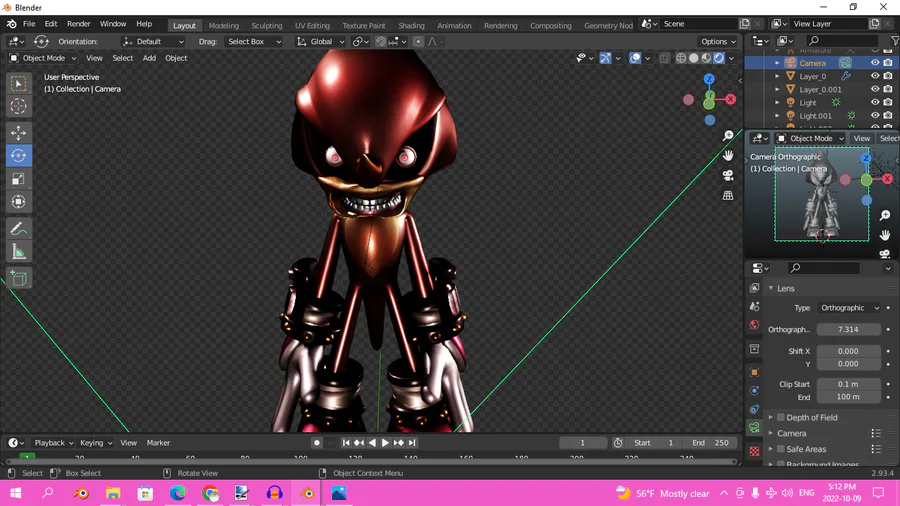Open the Playback dropdown in timeline
This screenshot has height=506, width=900.
point(53,443)
